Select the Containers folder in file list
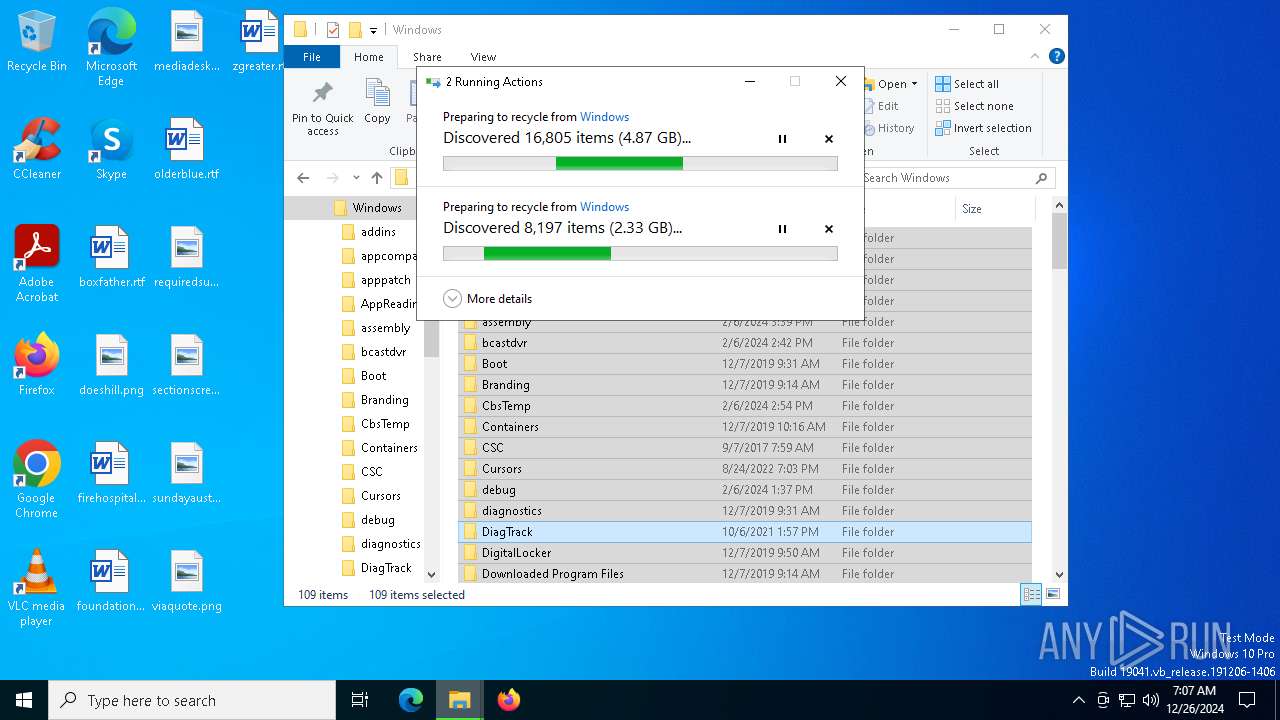 tap(745, 427)
